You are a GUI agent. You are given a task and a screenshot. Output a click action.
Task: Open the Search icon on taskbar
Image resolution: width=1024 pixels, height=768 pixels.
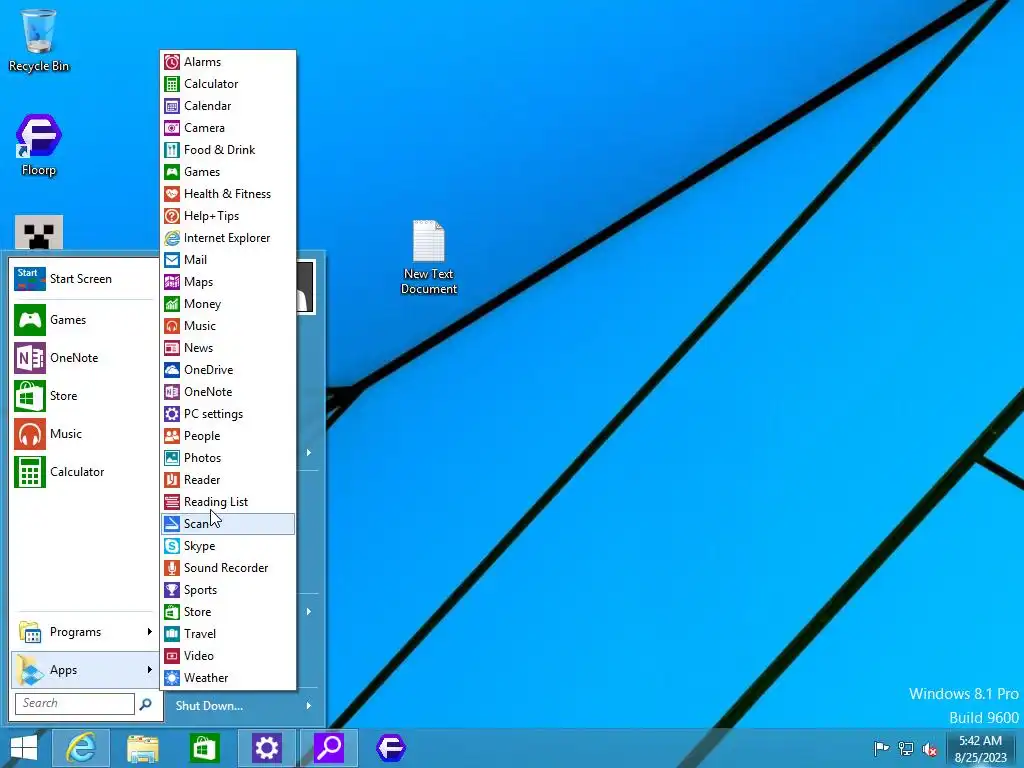[x=328, y=748]
